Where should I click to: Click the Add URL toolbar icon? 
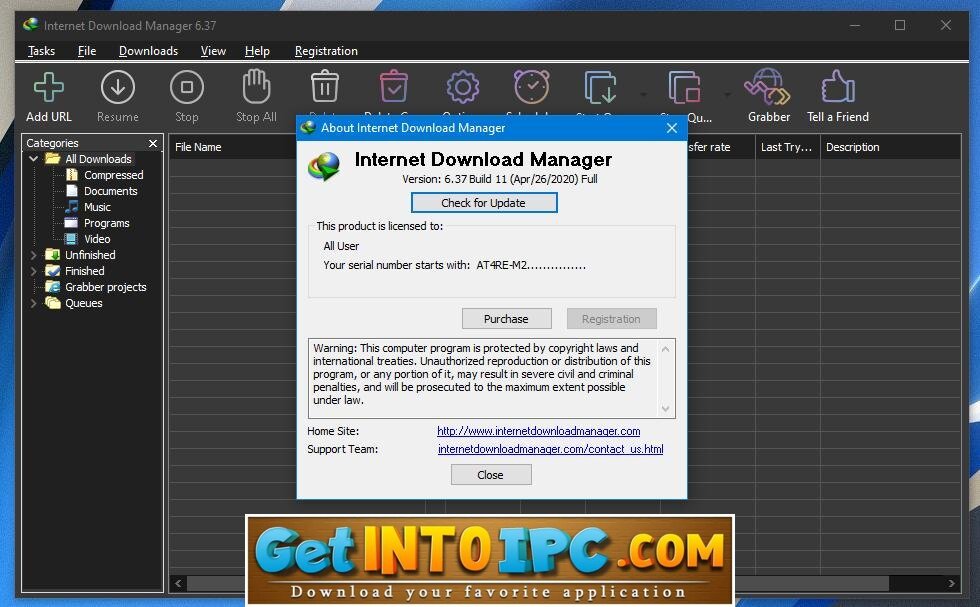click(x=48, y=87)
